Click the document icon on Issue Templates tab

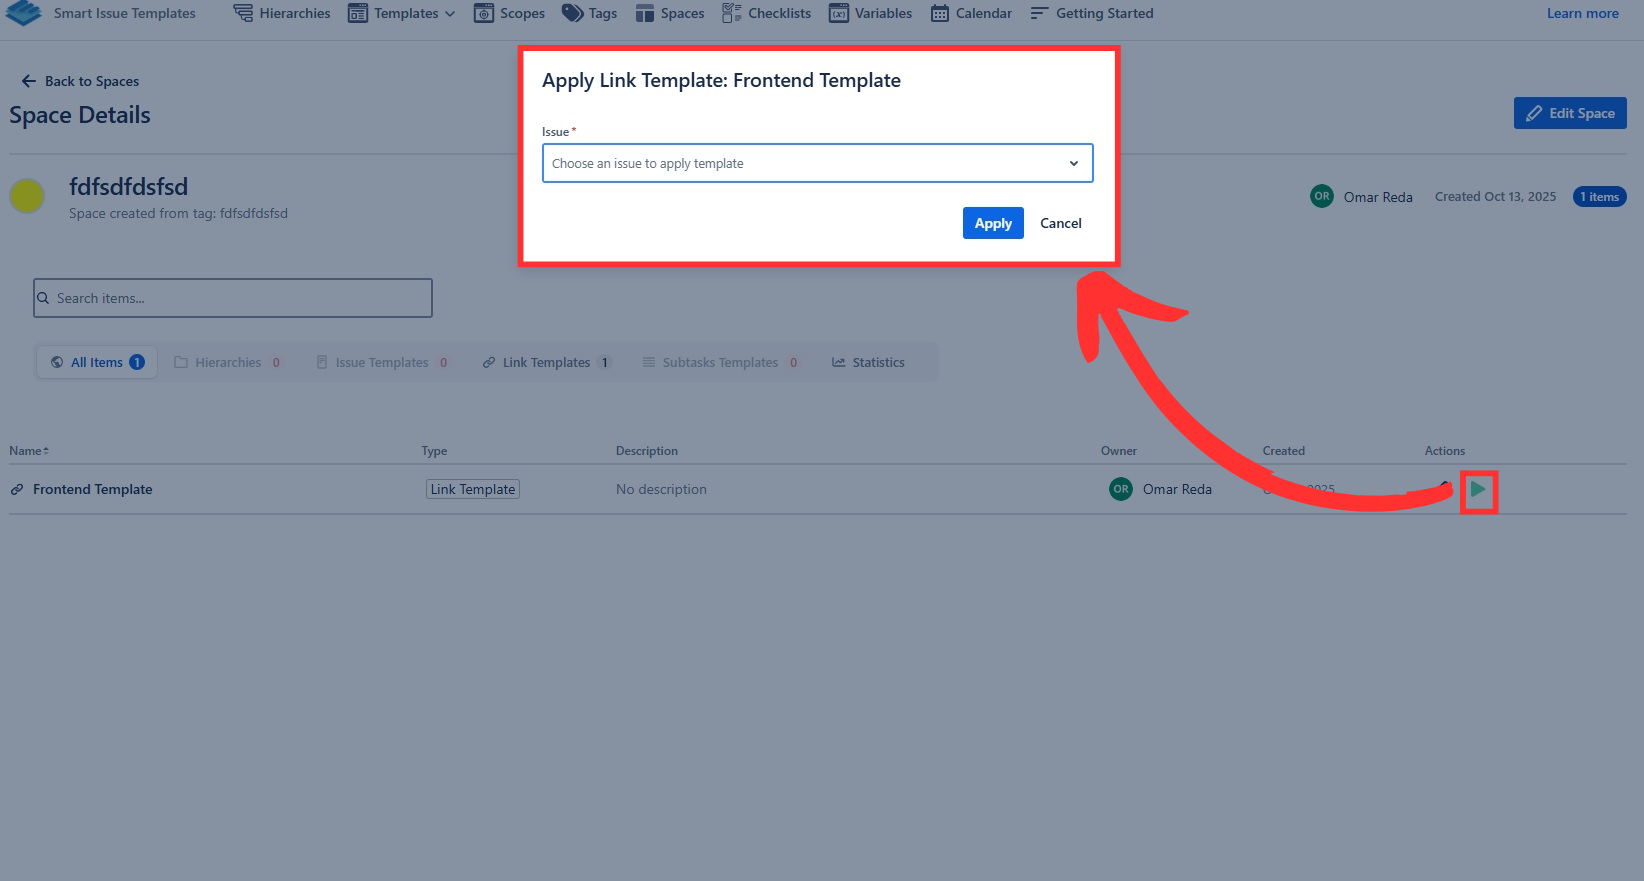(x=322, y=362)
